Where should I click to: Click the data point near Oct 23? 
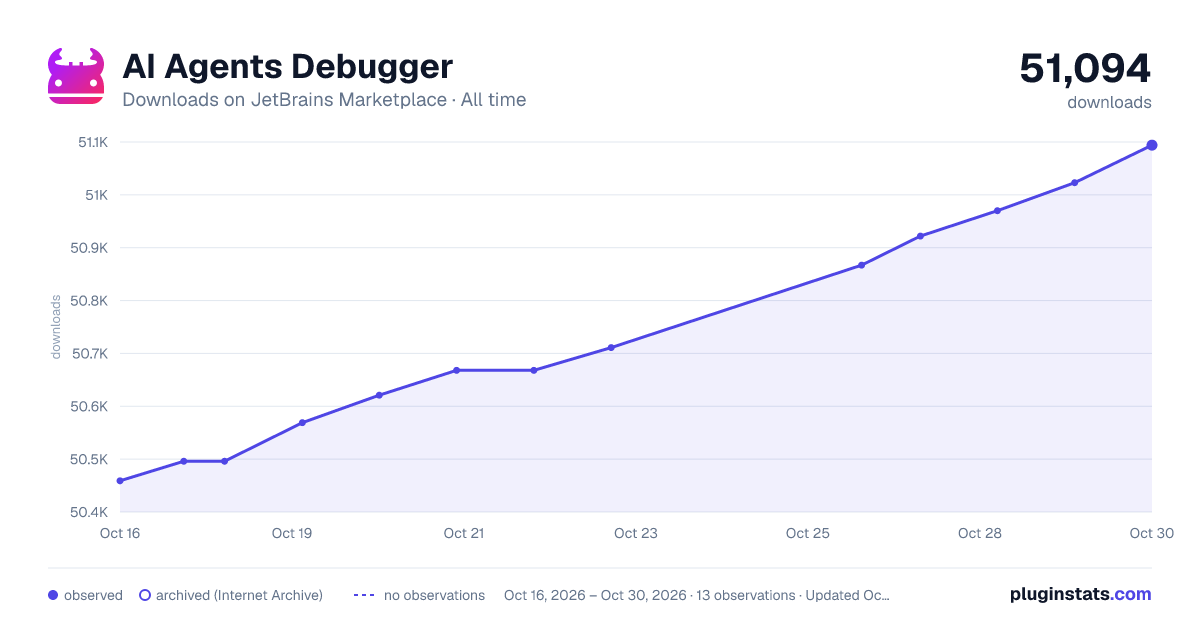pyautogui.click(x=611, y=347)
